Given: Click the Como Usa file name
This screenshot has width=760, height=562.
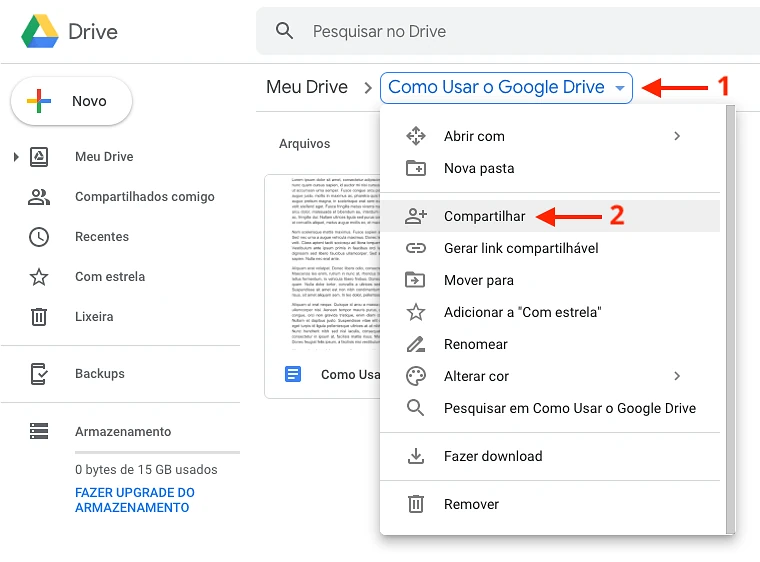Looking at the screenshot, I should coord(350,374).
